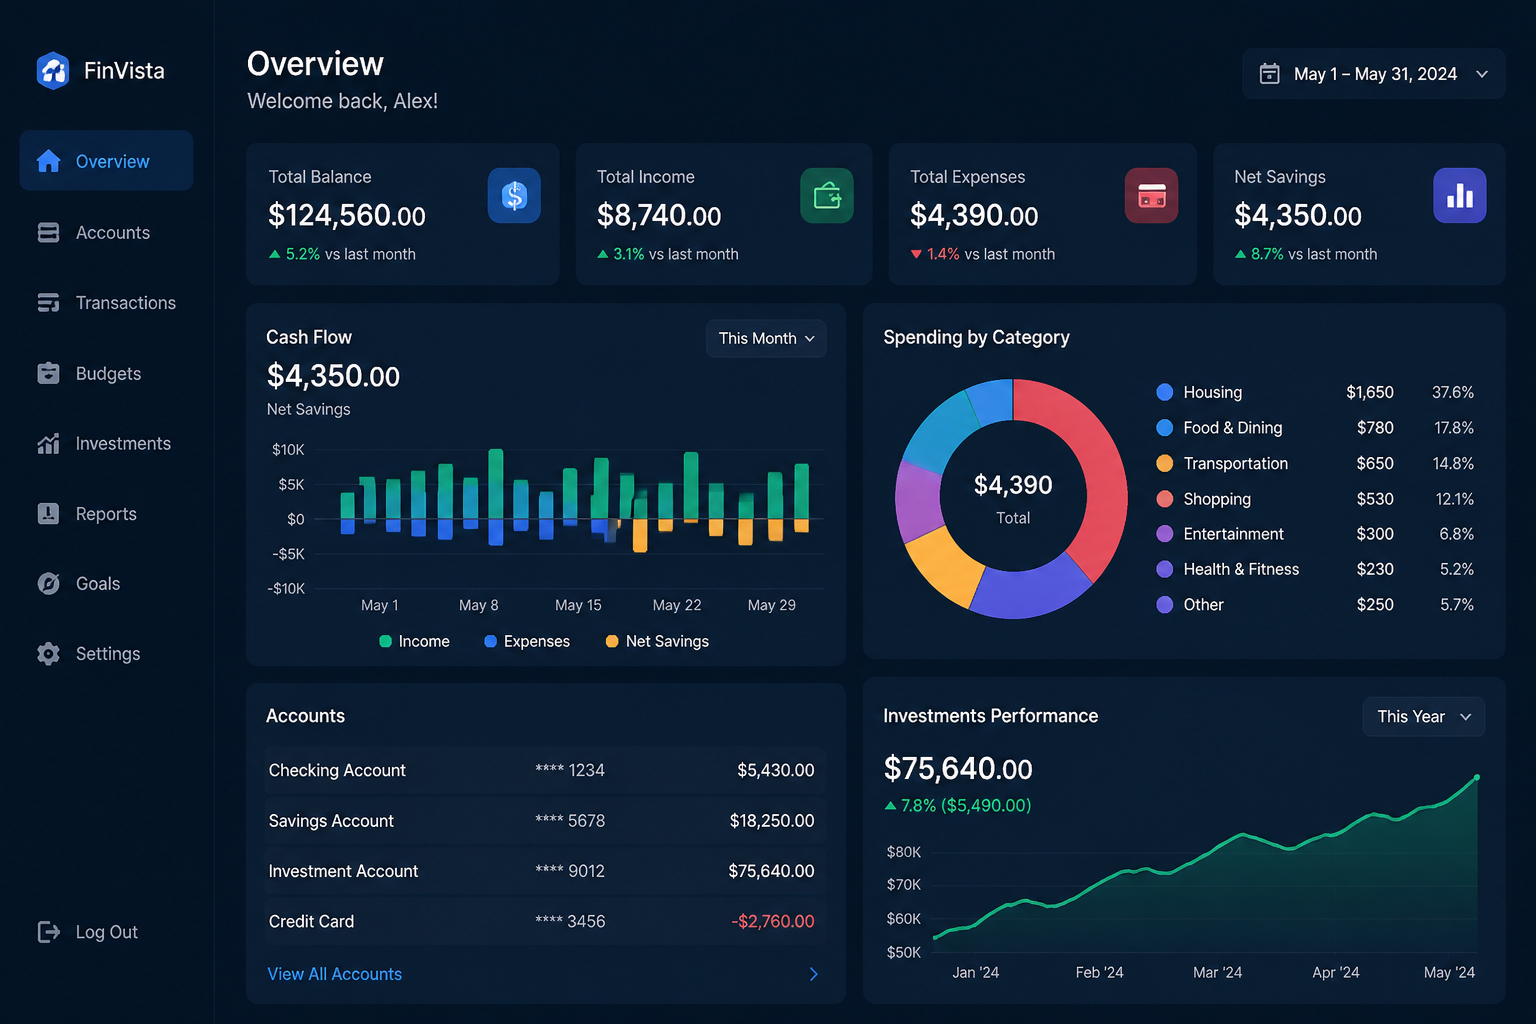This screenshot has height=1024, width=1536.
Task: Open the Overview menu item
Action: [x=106, y=161]
